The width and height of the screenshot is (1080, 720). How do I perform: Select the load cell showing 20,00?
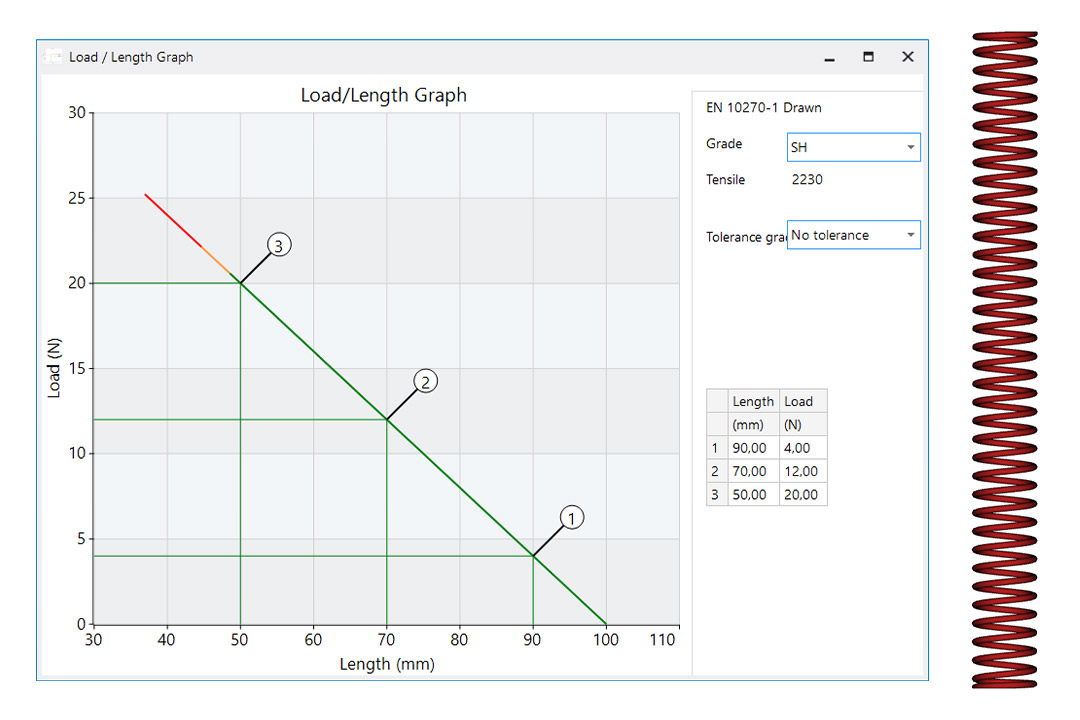point(801,495)
